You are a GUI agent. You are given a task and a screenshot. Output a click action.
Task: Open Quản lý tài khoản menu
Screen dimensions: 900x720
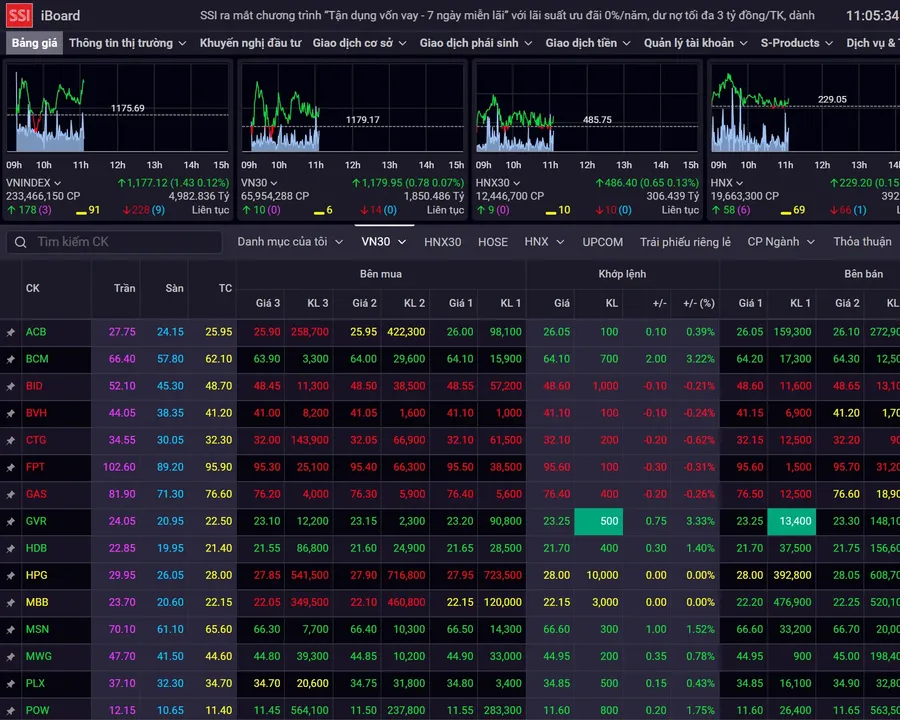tap(695, 43)
